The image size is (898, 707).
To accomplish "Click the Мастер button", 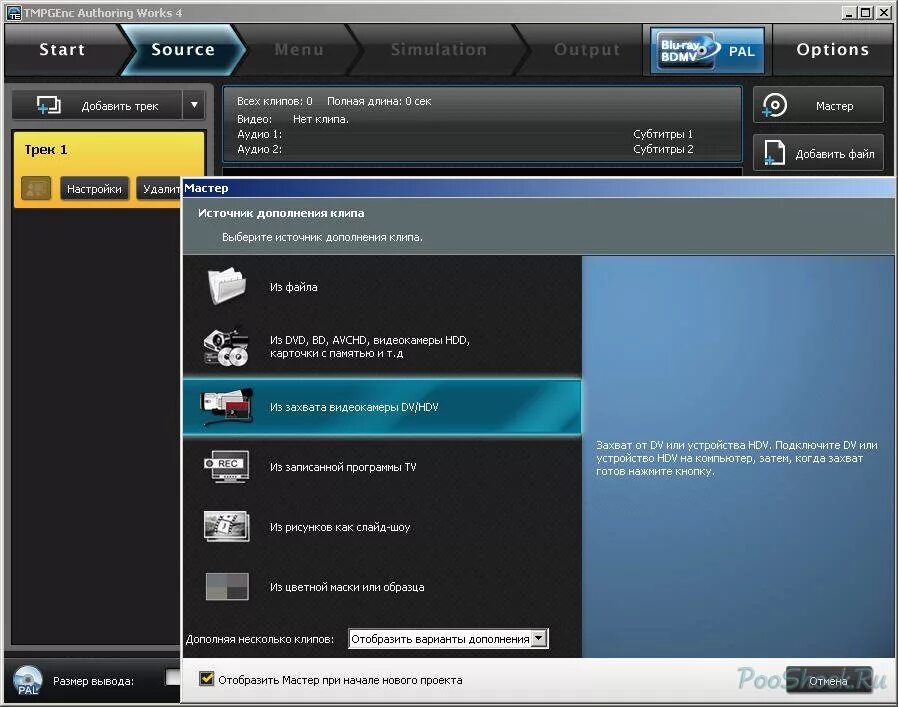I will [818, 105].
